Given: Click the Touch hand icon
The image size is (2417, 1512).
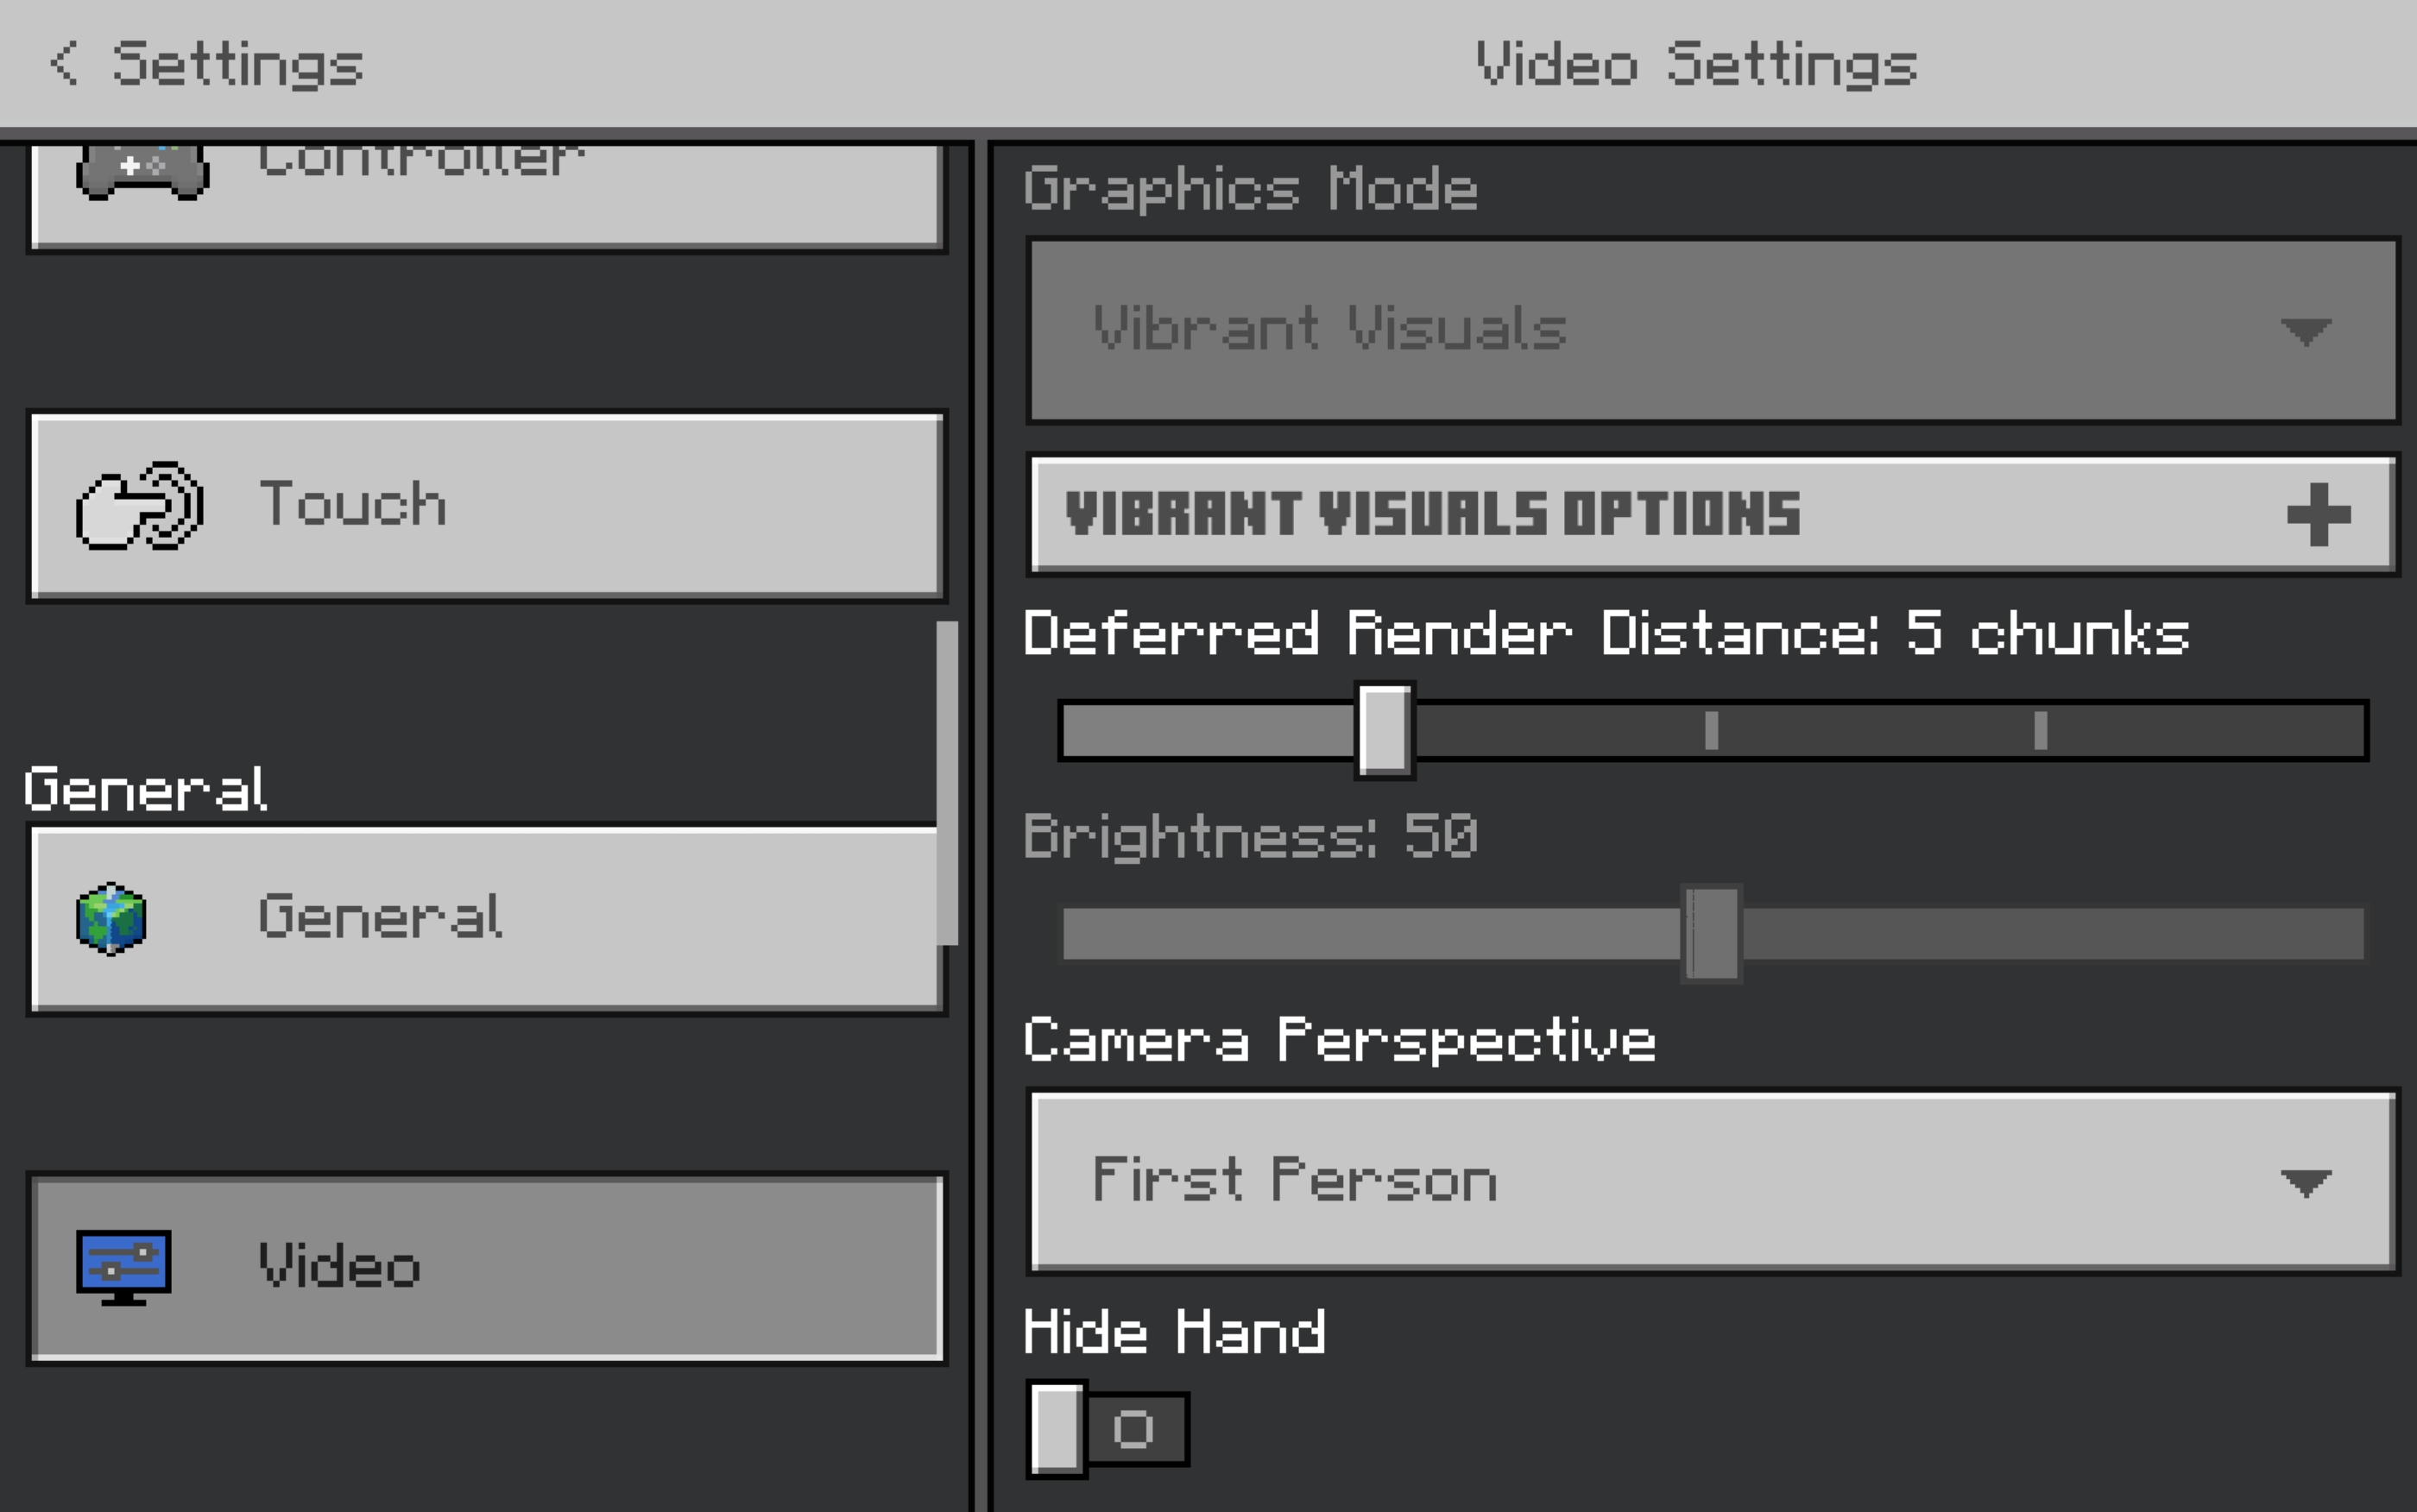Looking at the screenshot, I should pyautogui.click(x=140, y=505).
